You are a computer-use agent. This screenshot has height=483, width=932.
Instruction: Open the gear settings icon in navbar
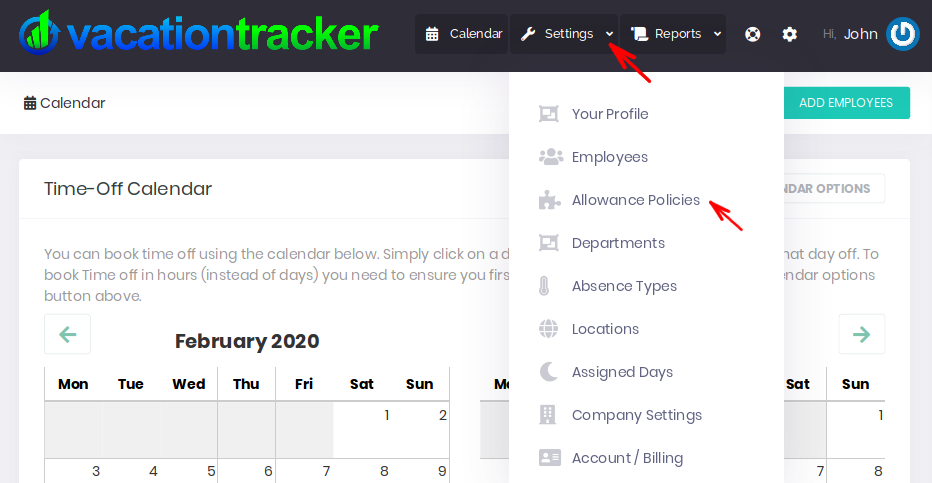pos(790,34)
